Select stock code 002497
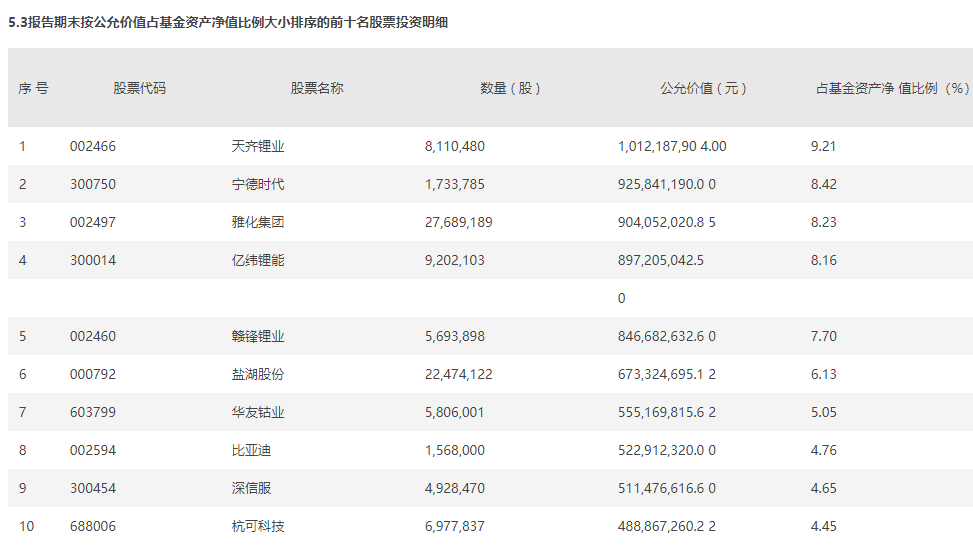The width and height of the screenshot is (973, 556). 93,222
